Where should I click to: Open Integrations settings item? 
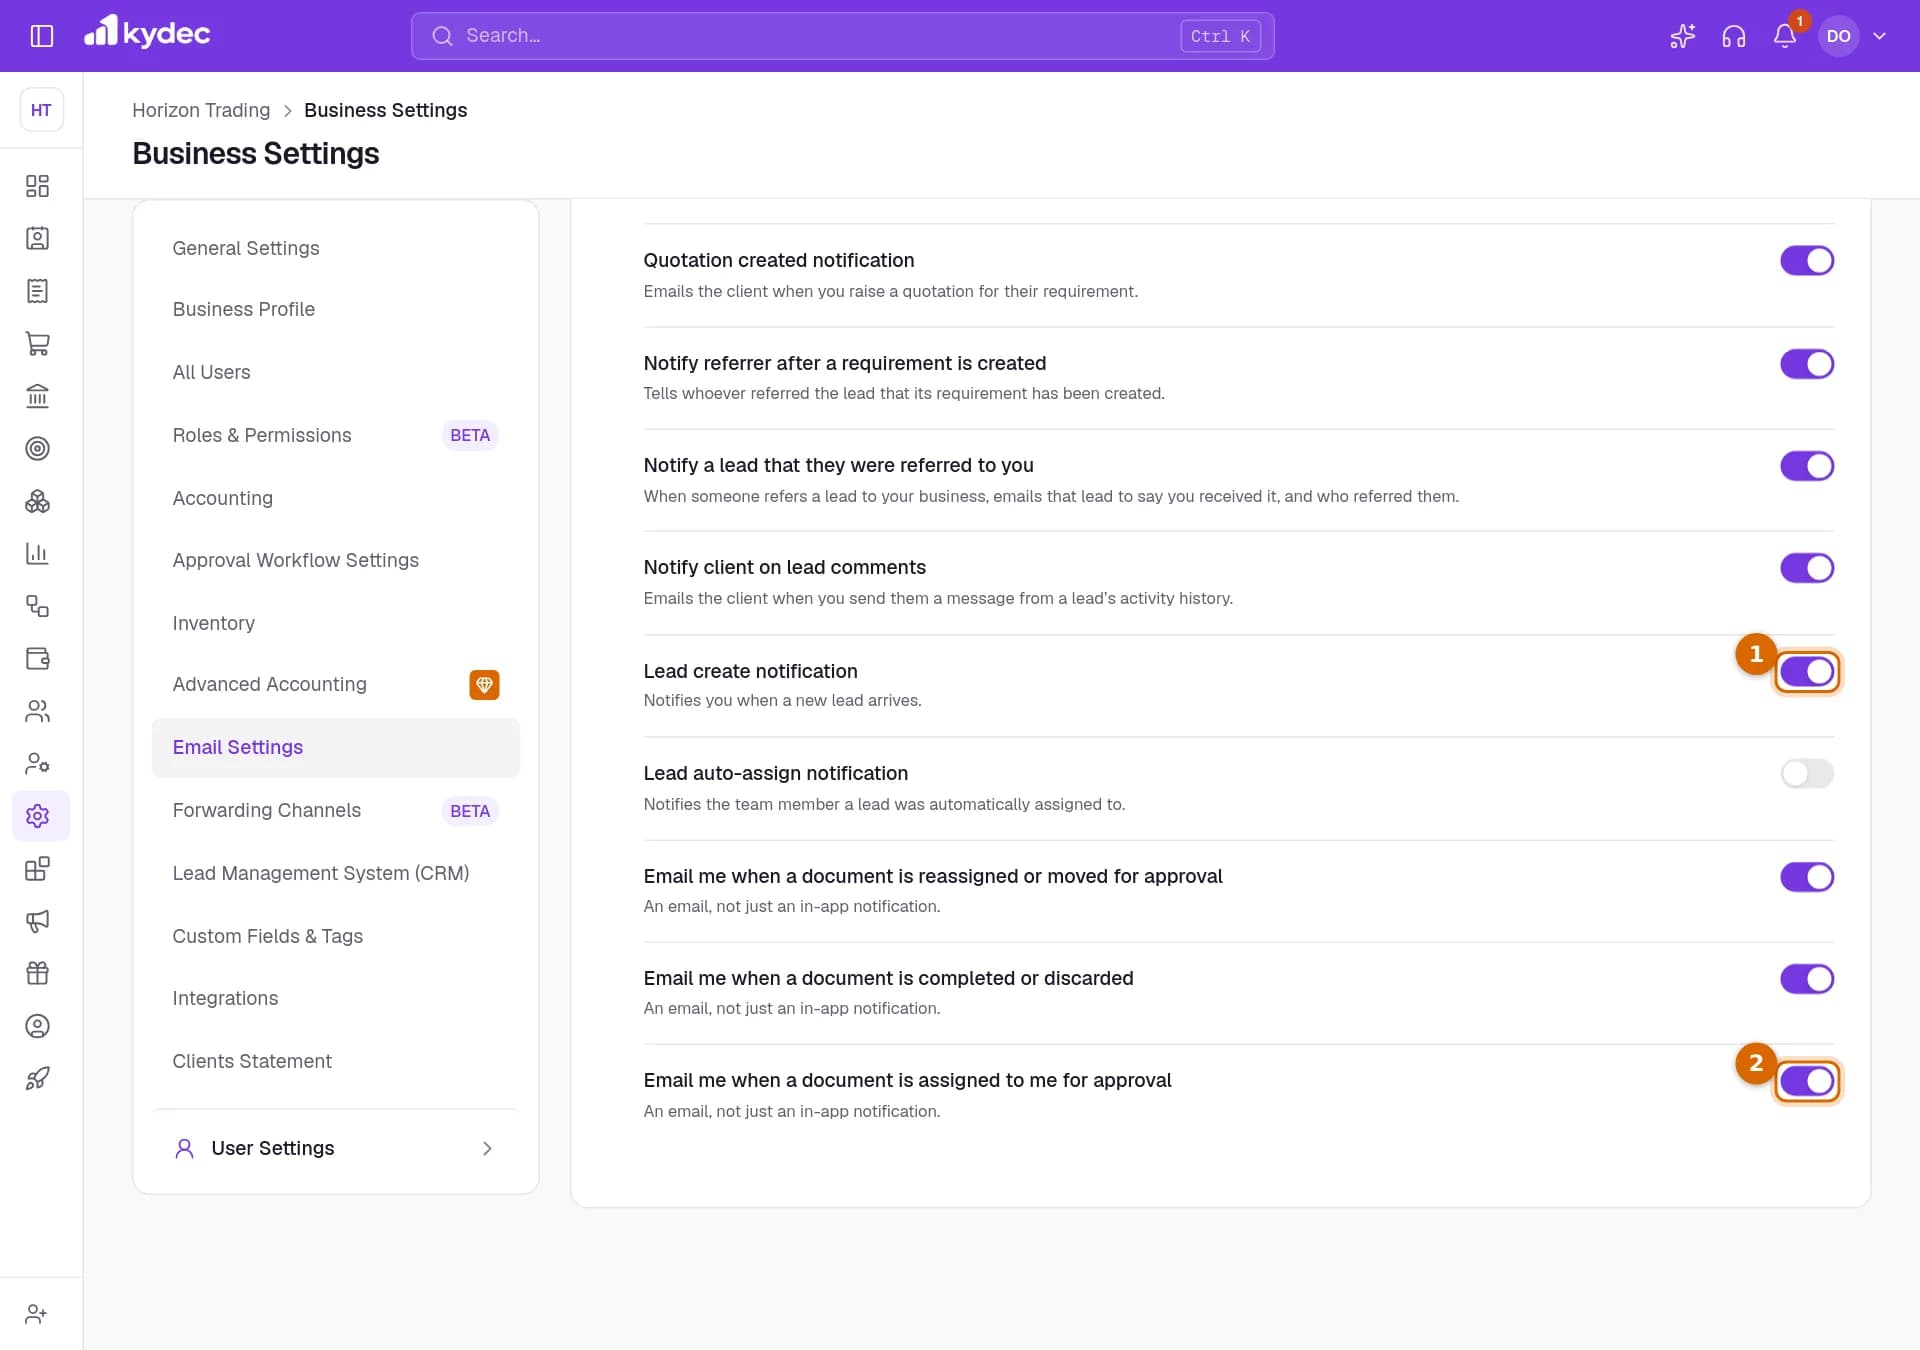click(x=336, y=998)
